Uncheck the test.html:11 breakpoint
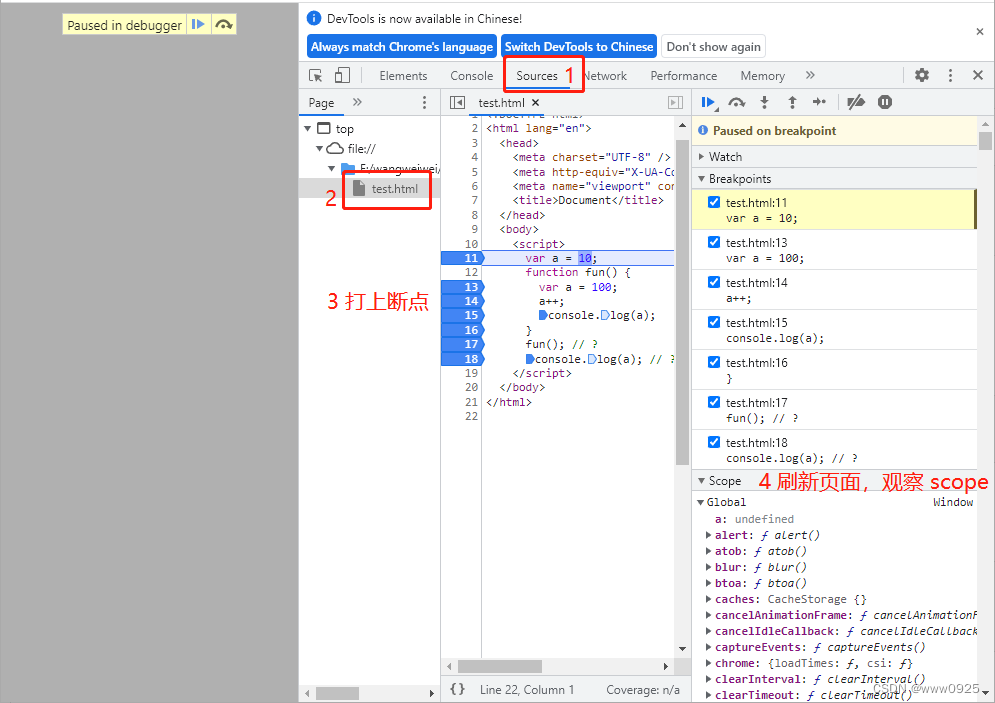The width and height of the screenshot is (995, 703). click(x=714, y=202)
